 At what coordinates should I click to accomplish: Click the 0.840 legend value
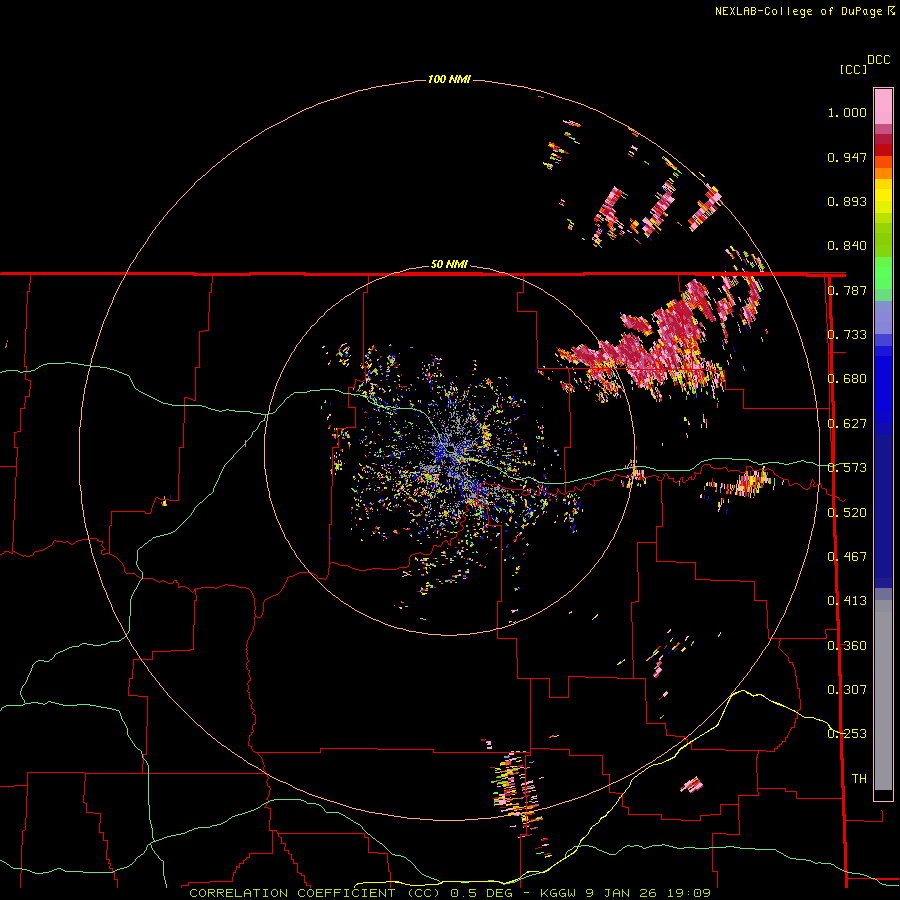(x=847, y=246)
